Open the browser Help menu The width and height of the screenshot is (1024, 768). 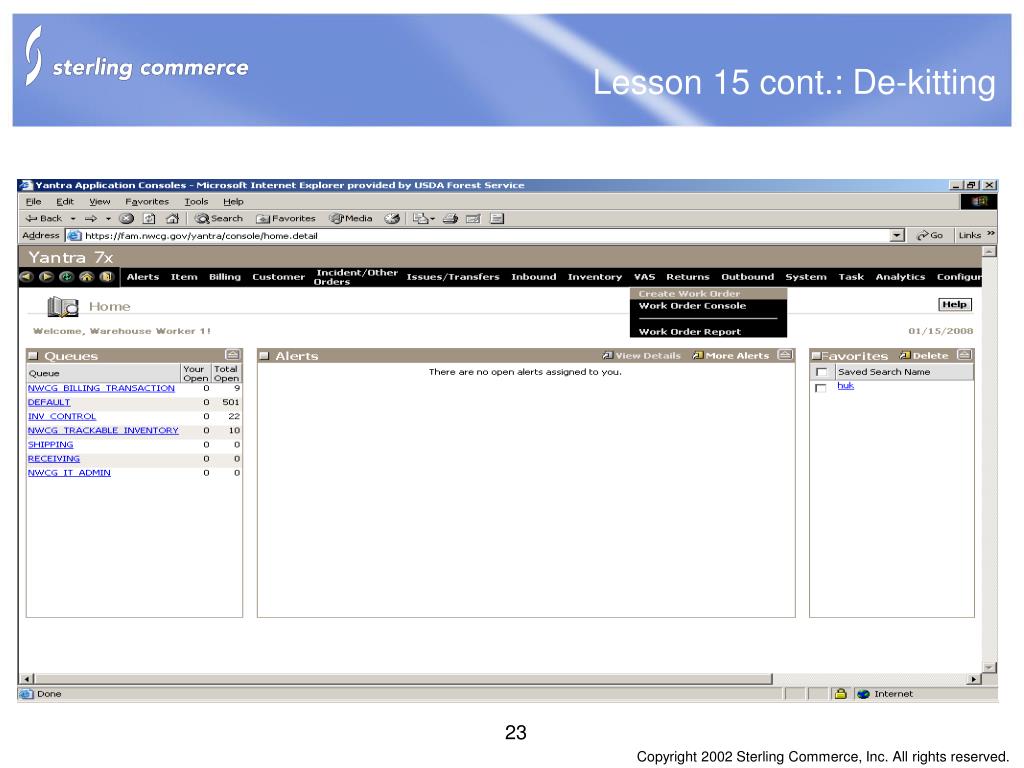(233, 202)
